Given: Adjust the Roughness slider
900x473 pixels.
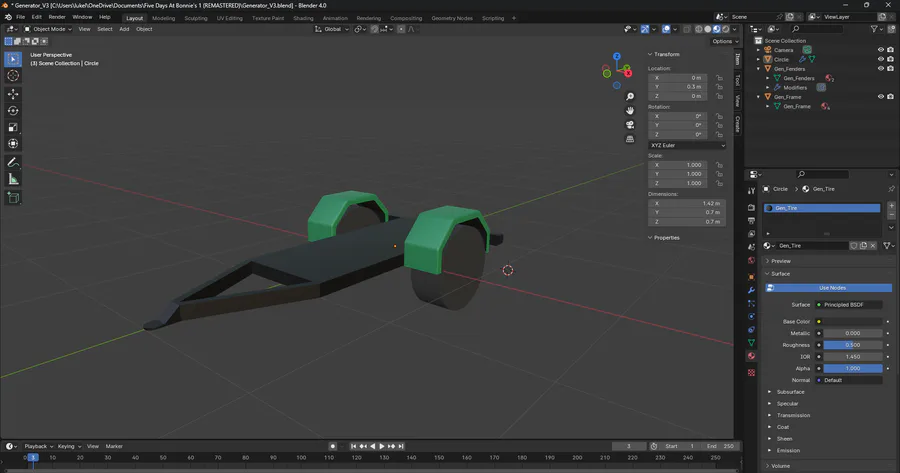Looking at the screenshot, I should point(853,345).
